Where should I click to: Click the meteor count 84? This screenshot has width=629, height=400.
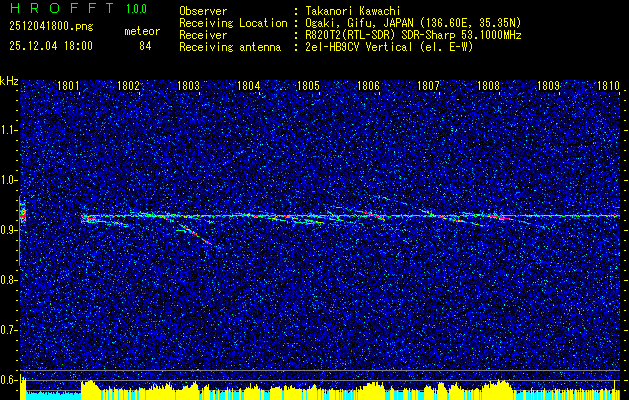(x=145, y=46)
